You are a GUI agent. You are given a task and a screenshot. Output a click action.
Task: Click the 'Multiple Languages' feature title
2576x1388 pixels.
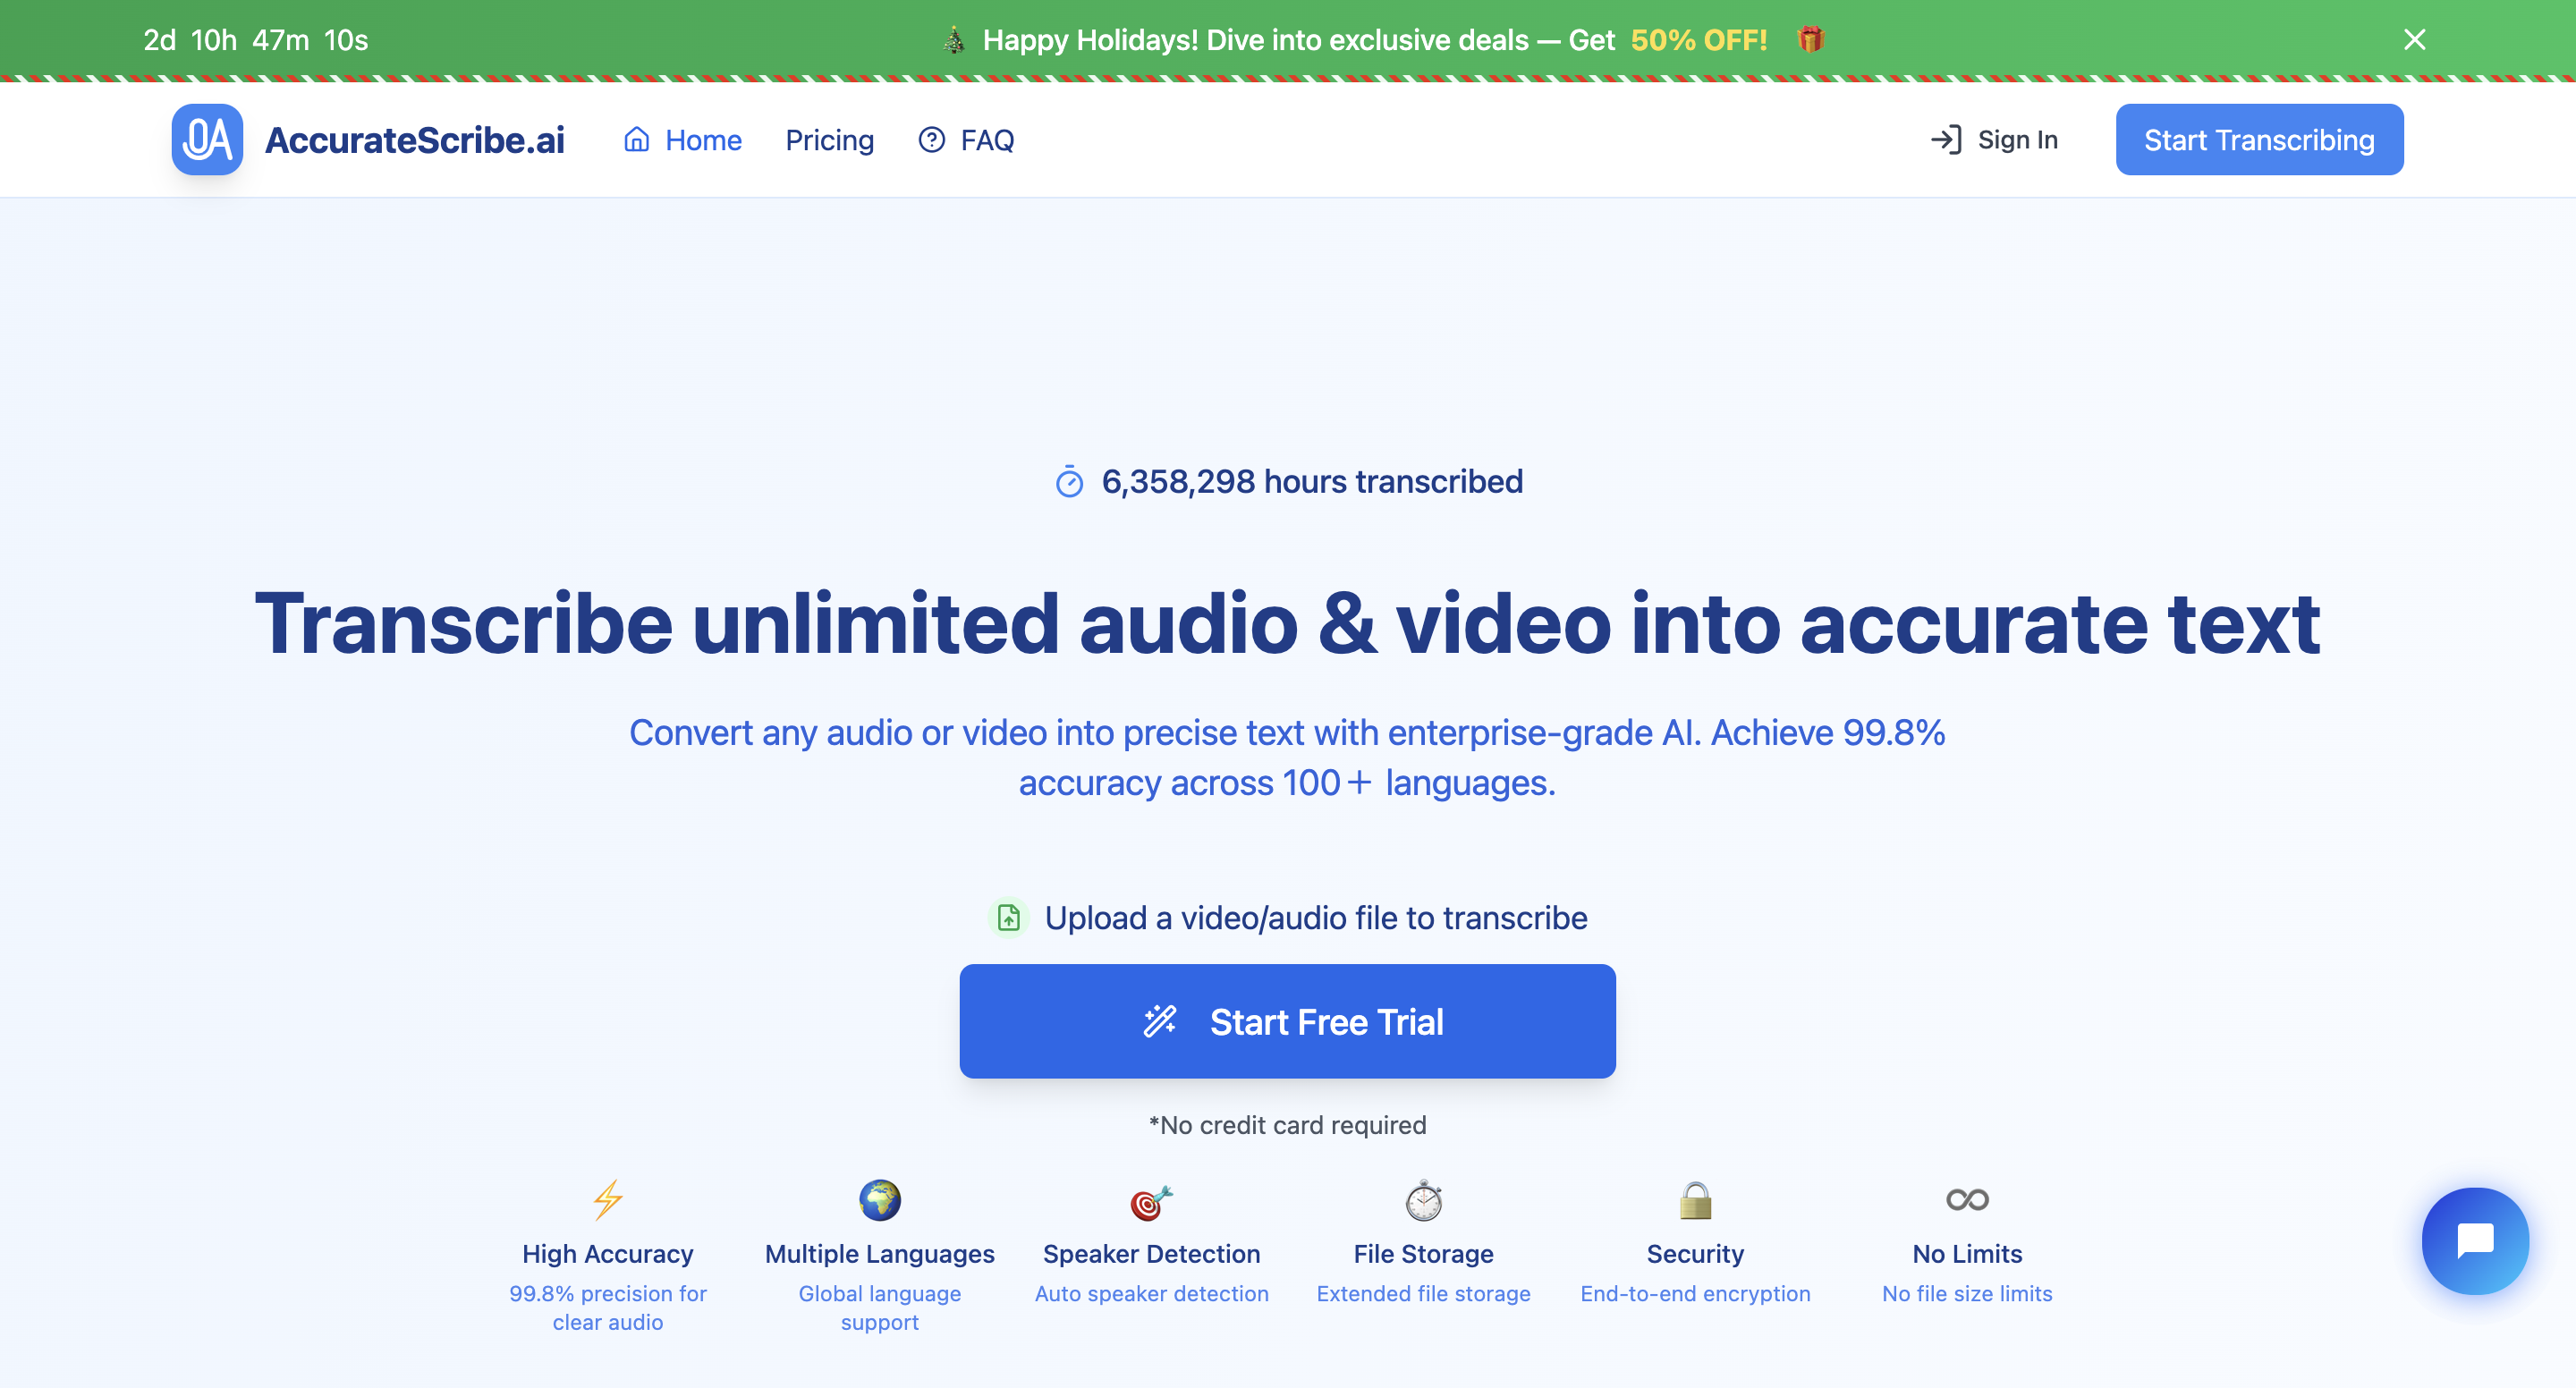(x=880, y=1254)
